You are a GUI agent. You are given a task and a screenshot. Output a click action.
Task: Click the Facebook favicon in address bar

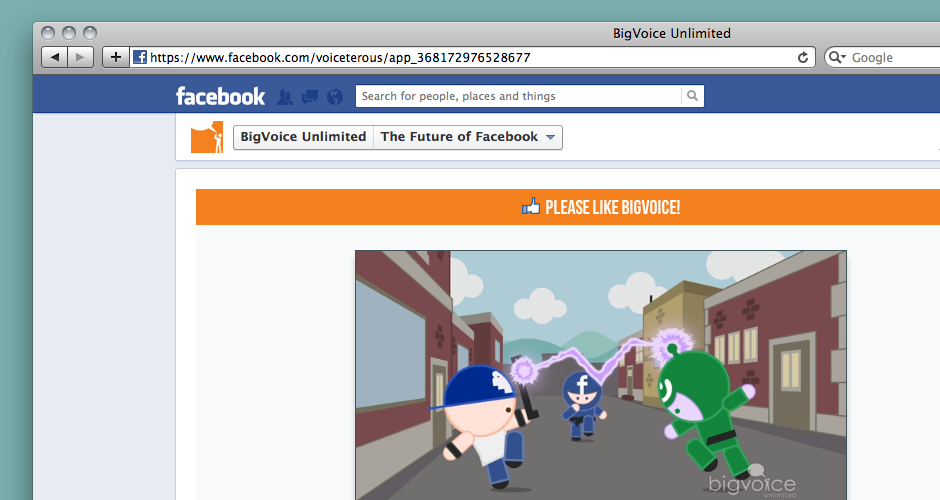click(140, 58)
